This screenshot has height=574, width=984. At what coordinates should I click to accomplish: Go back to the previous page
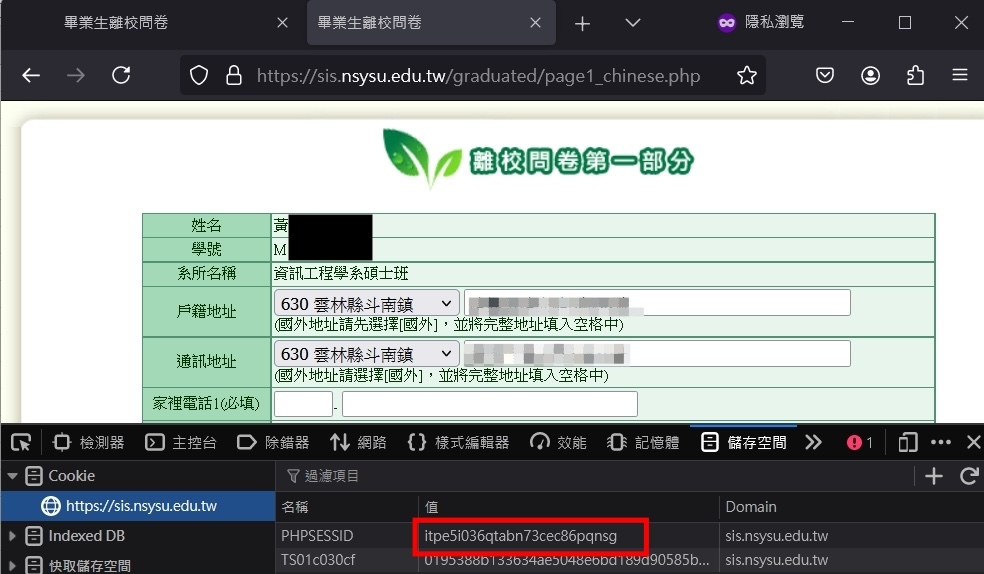31,76
